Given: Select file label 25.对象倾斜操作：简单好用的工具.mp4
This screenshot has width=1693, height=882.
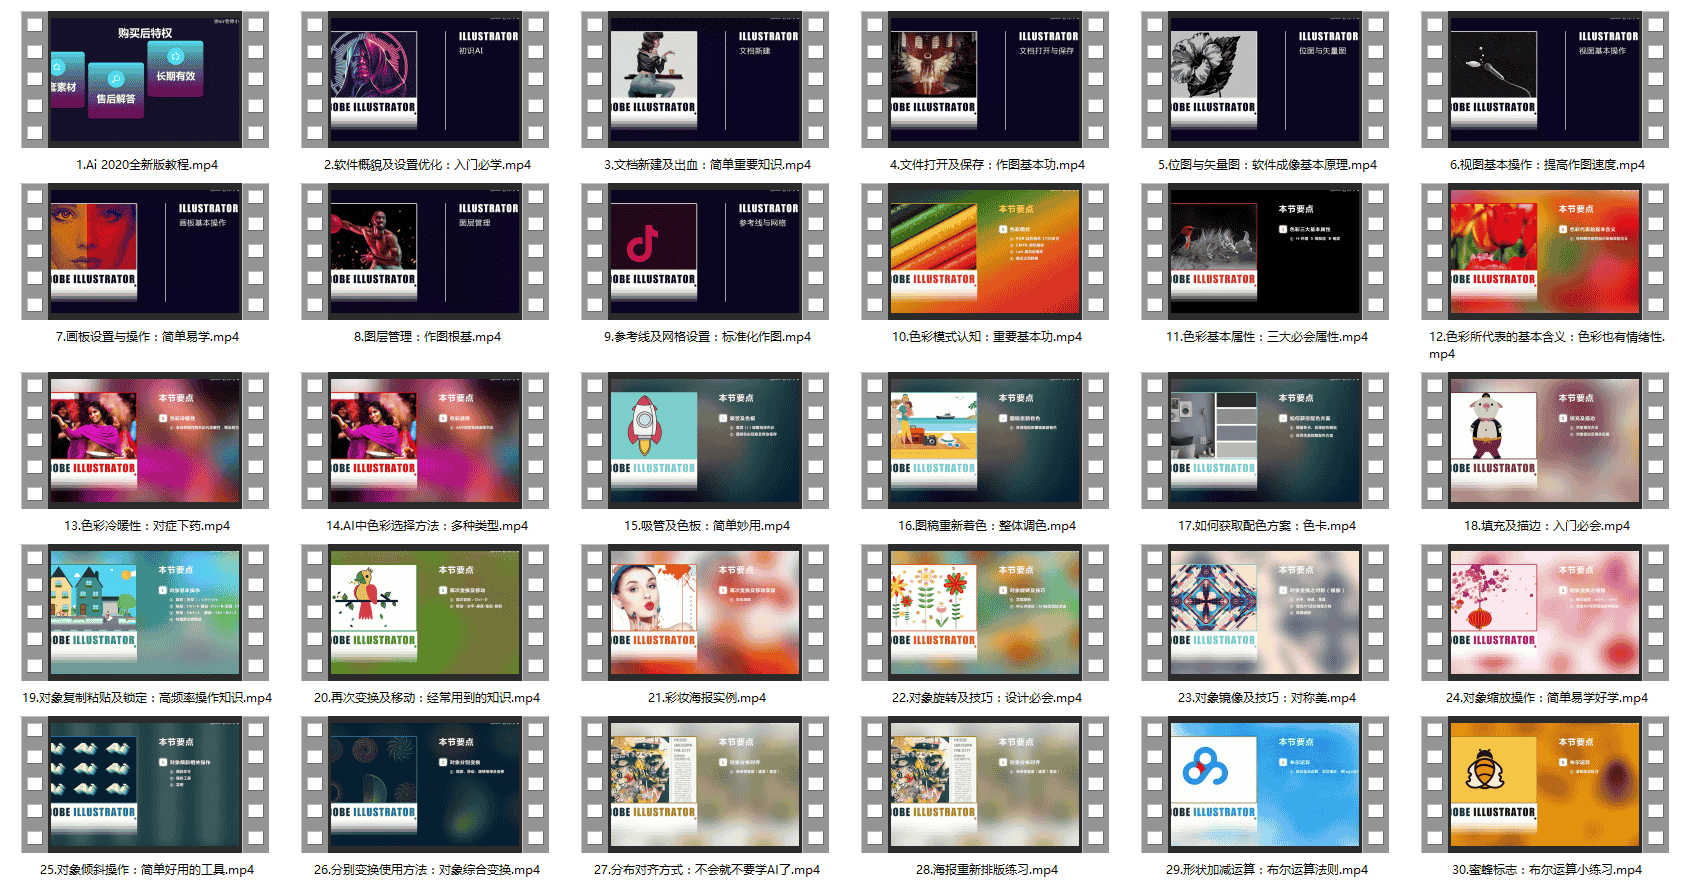Looking at the screenshot, I should (147, 870).
